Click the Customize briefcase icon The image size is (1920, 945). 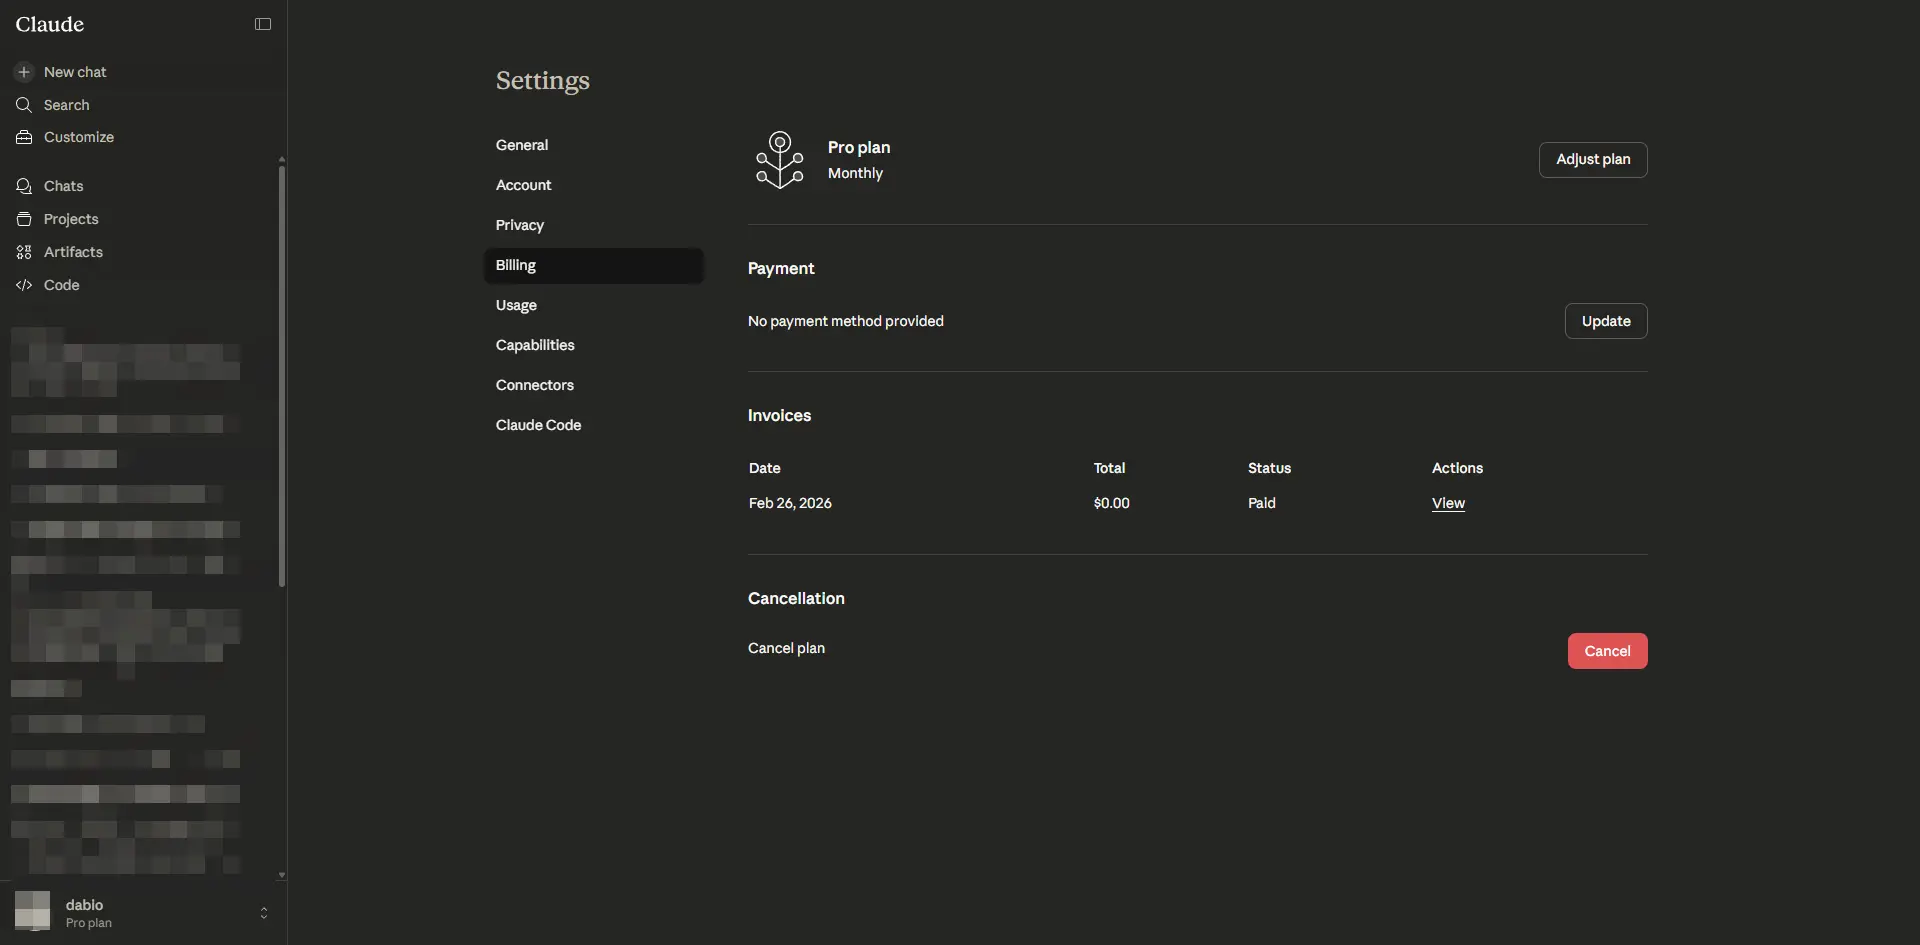click(24, 137)
